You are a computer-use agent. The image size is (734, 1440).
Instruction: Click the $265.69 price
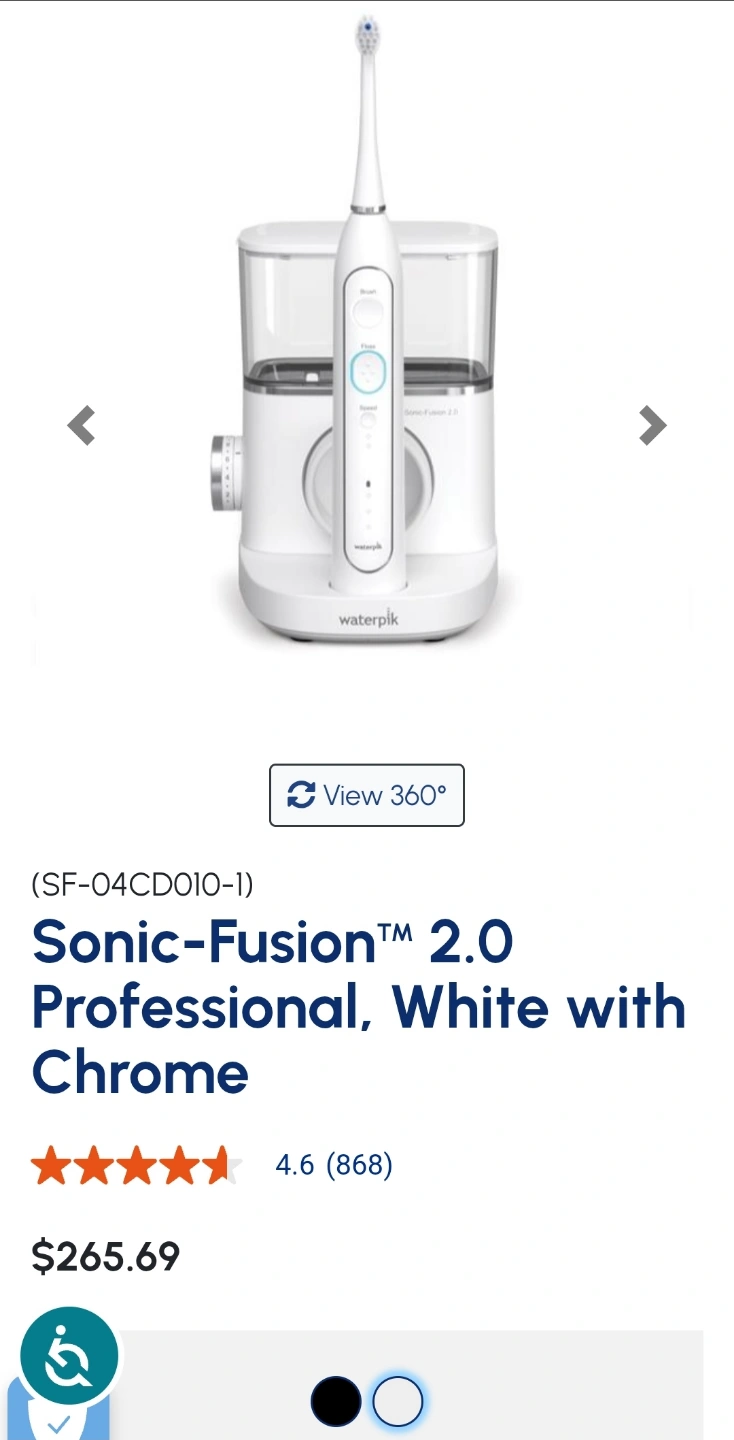click(106, 1256)
